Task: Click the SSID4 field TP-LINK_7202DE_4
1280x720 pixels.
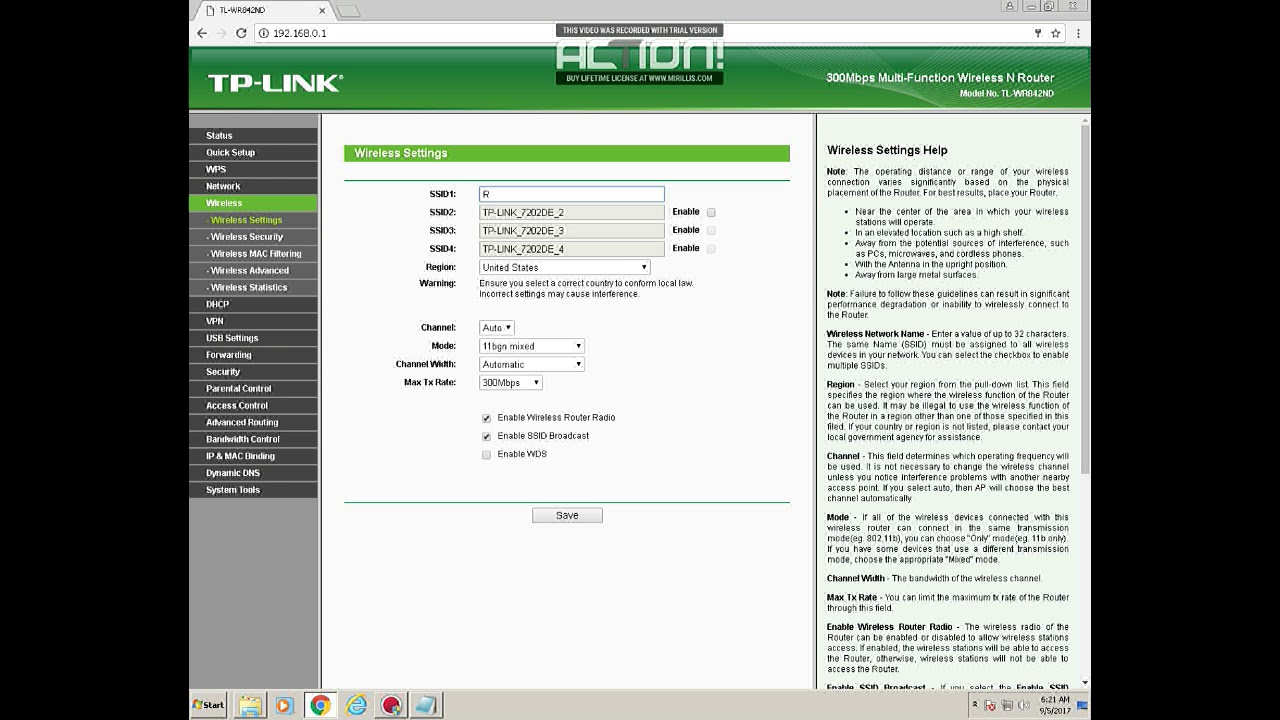Action: [x=572, y=248]
